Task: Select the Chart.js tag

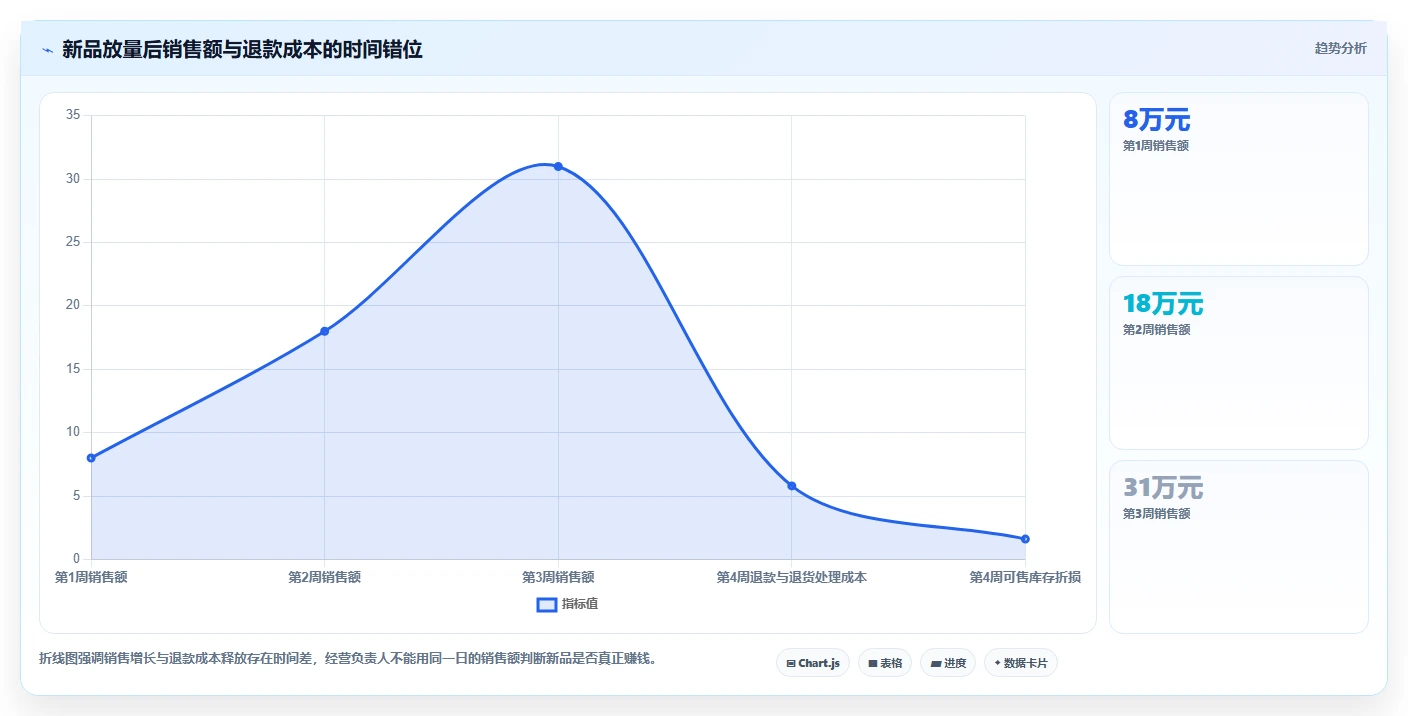Action: coord(813,663)
